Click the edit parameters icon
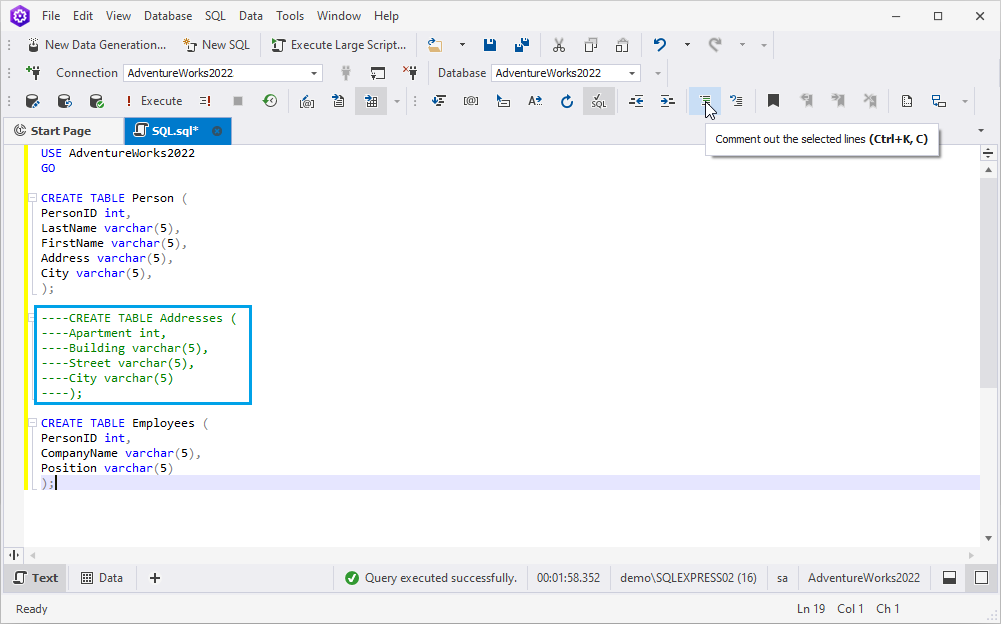The height and width of the screenshot is (624, 1001). pos(307,101)
